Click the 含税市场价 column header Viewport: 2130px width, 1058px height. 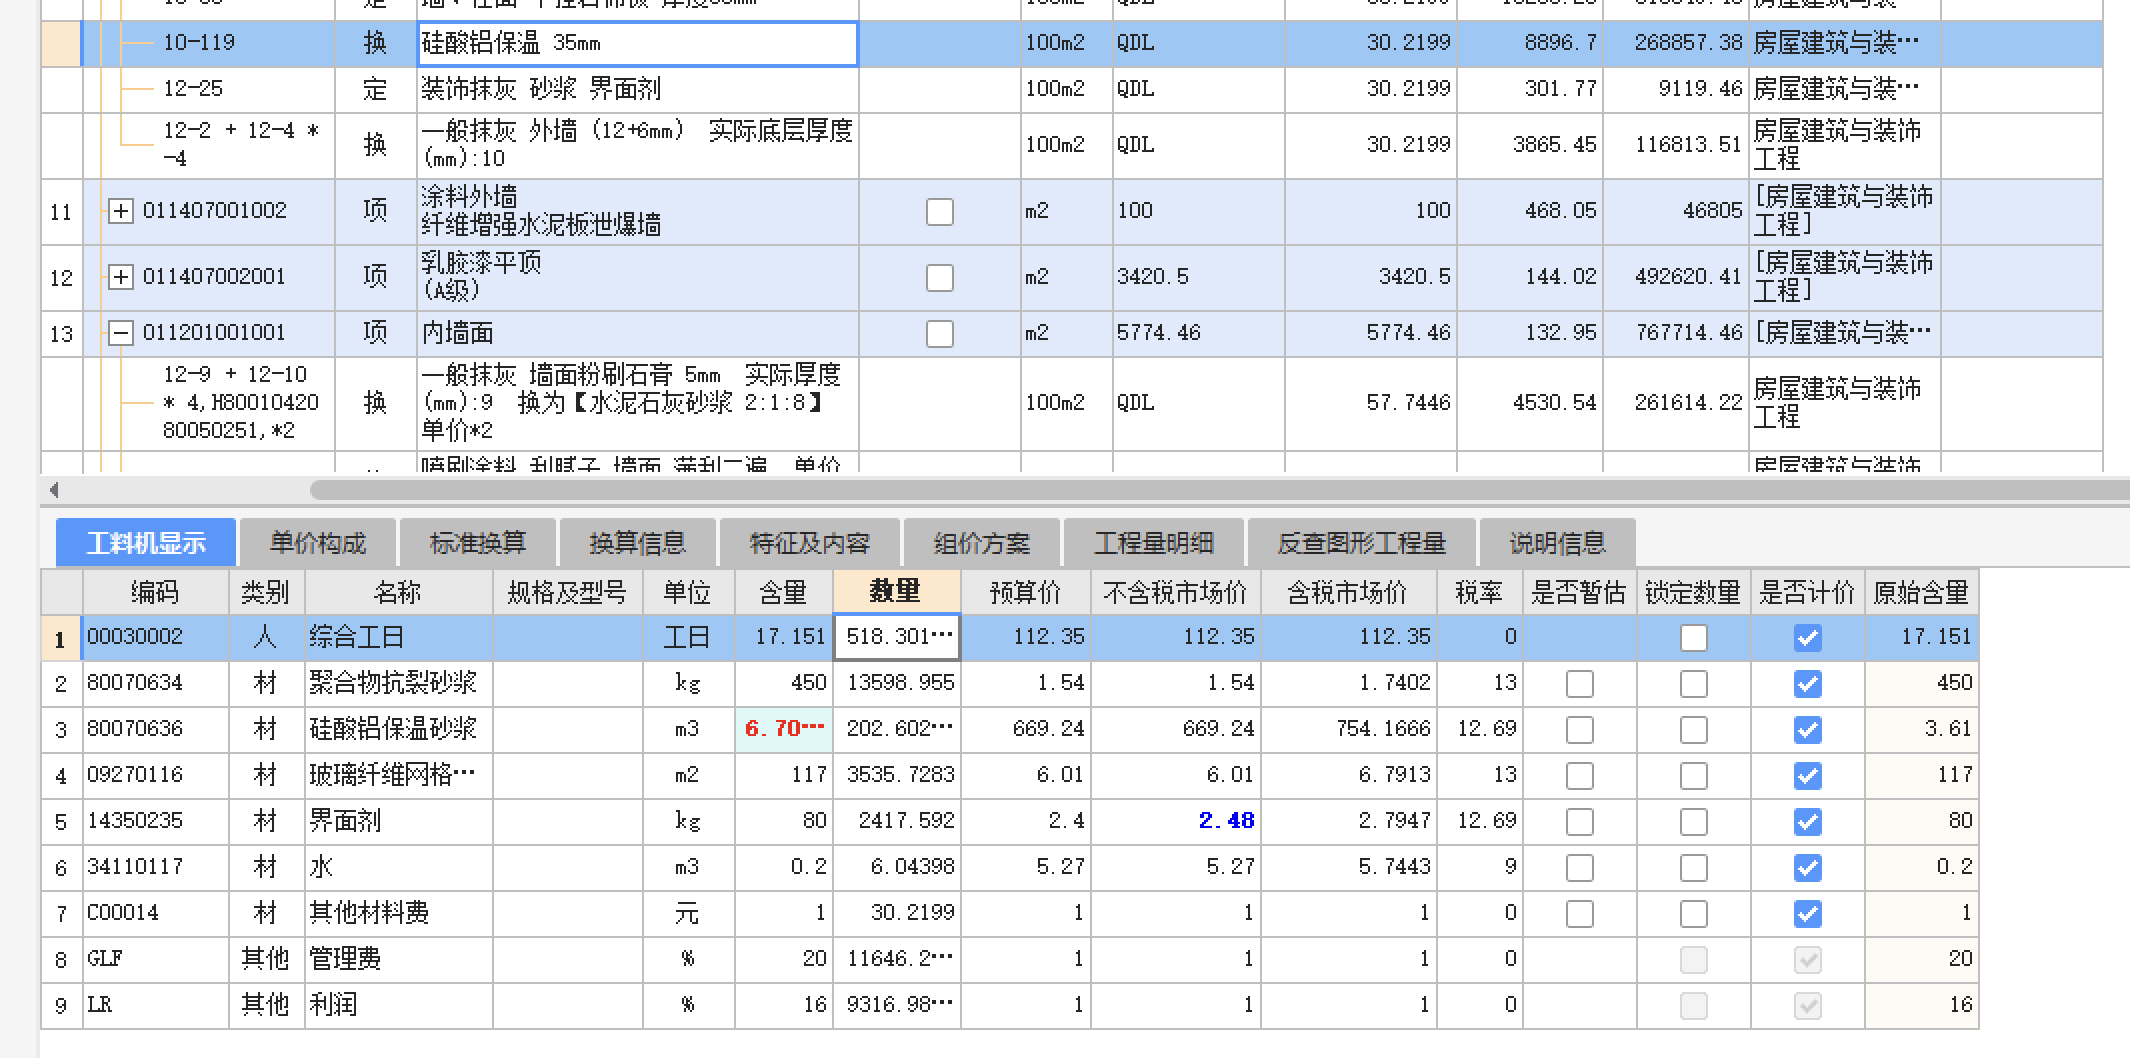1348,593
